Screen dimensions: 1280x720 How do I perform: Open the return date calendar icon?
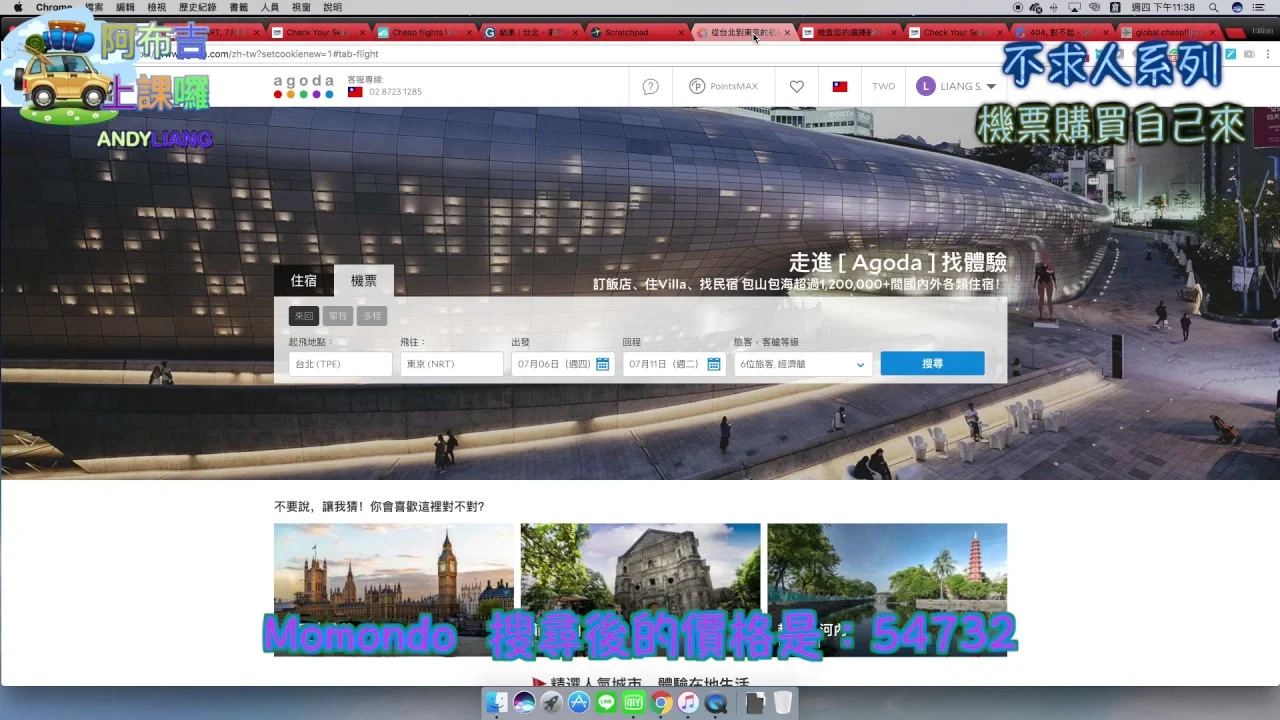click(714, 364)
